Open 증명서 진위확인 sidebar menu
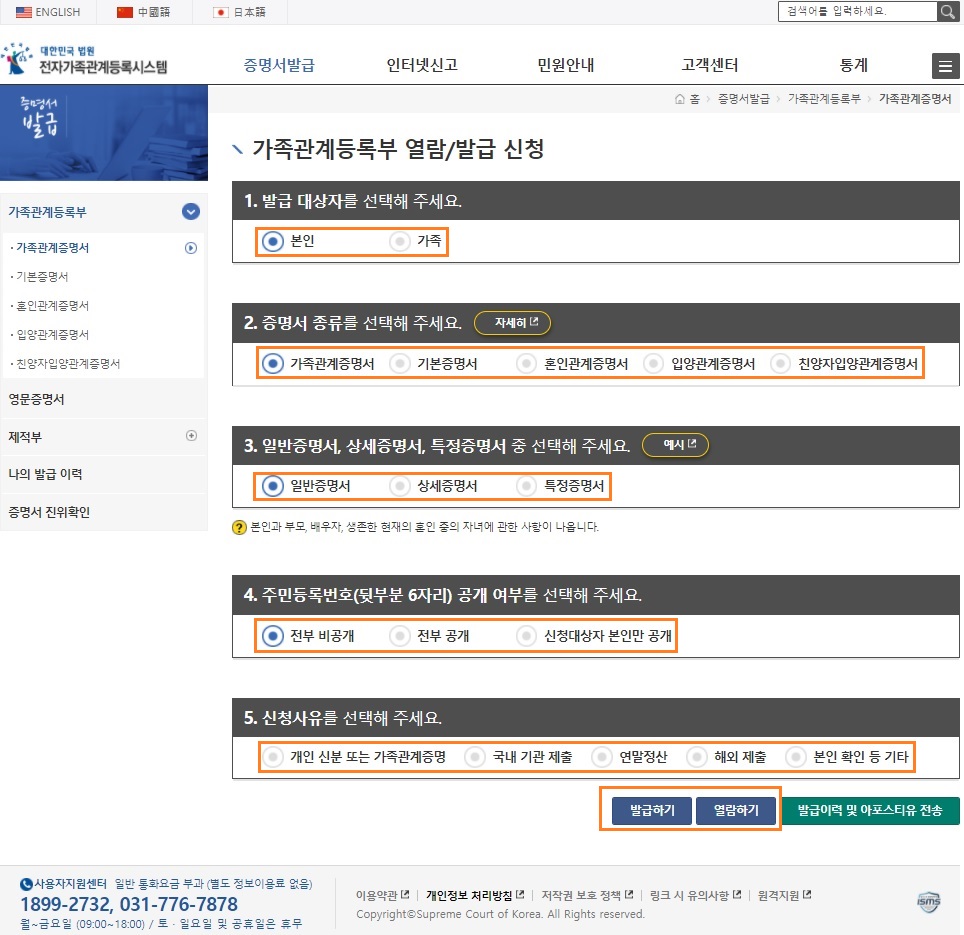964x935 pixels. (49, 512)
